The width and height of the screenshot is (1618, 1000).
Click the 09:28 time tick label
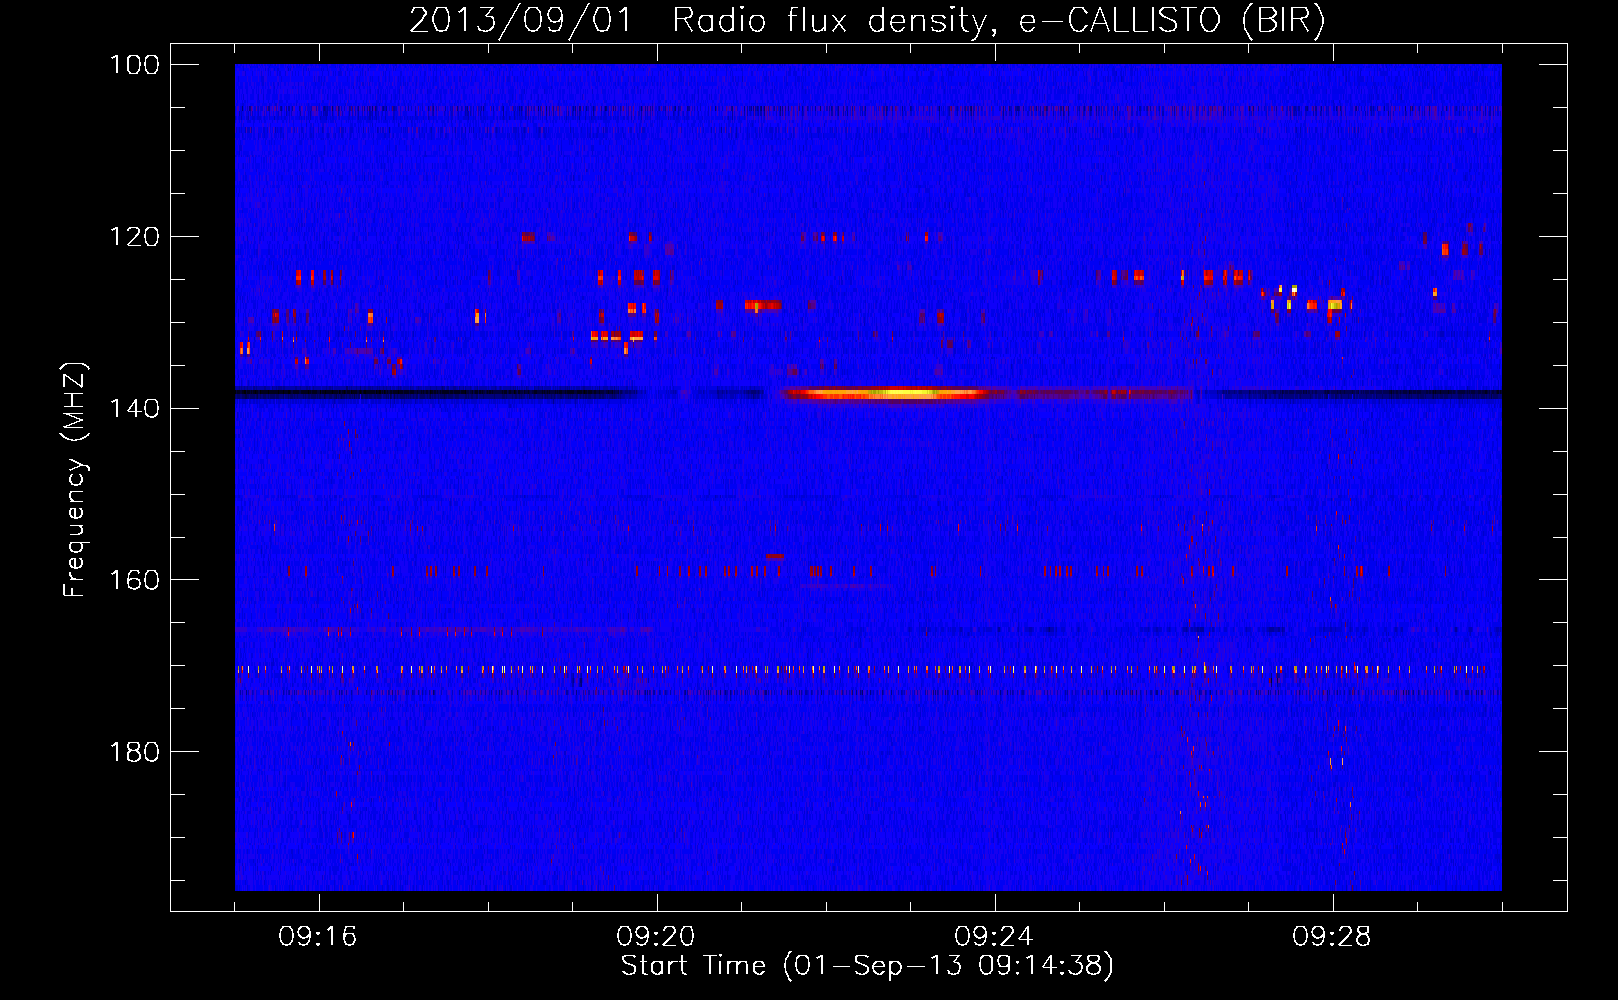click(1332, 937)
